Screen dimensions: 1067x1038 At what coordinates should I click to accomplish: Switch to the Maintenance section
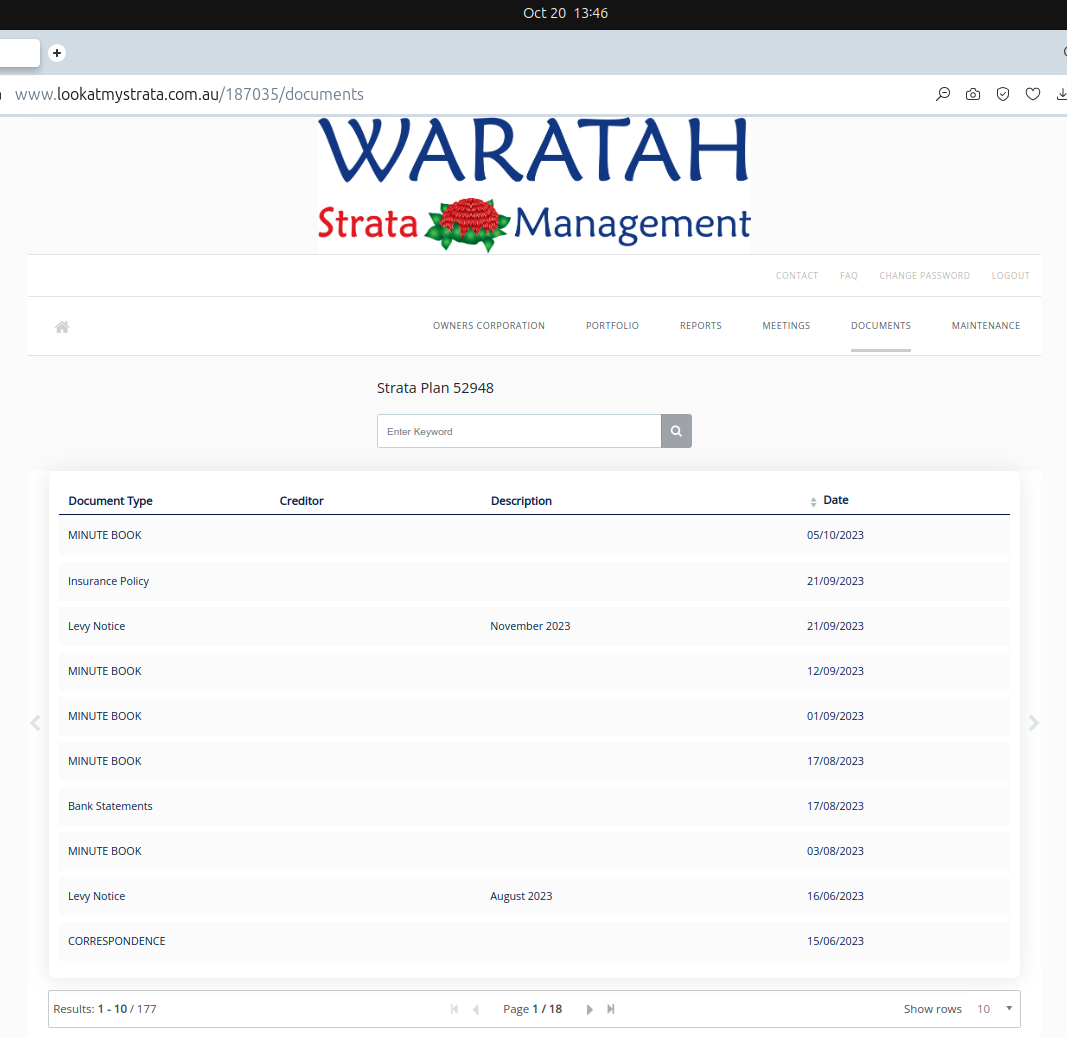pyautogui.click(x=985, y=326)
